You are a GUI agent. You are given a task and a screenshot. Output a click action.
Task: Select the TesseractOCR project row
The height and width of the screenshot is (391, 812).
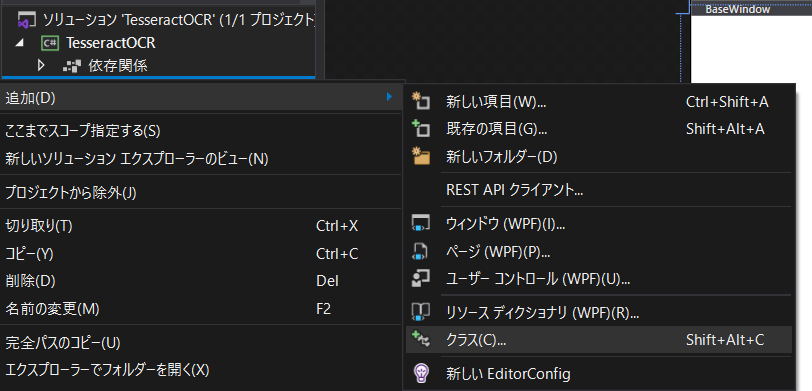point(158,44)
